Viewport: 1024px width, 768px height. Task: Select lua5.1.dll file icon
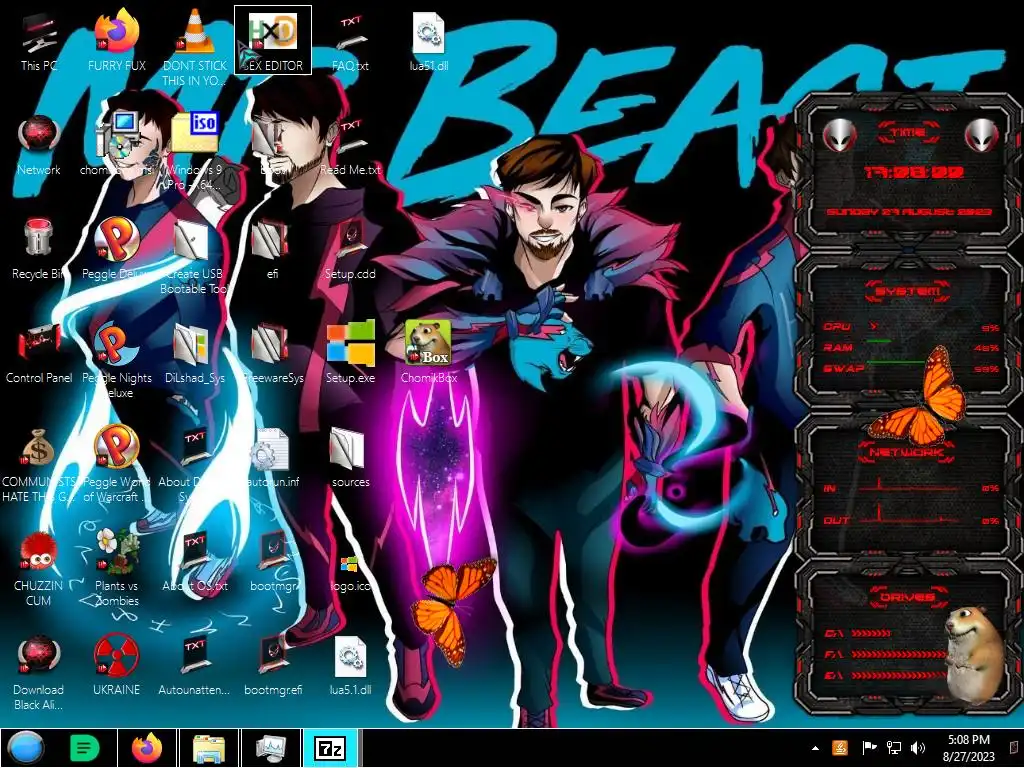click(x=351, y=665)
